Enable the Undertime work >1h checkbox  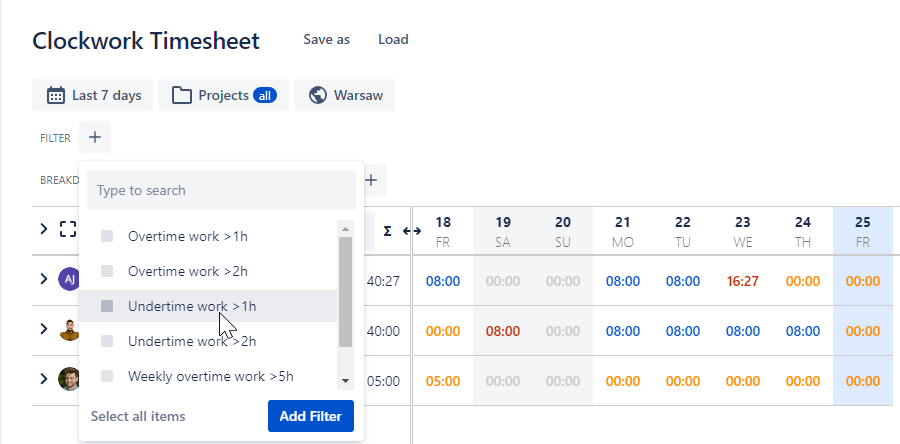(x=108, y=306)
